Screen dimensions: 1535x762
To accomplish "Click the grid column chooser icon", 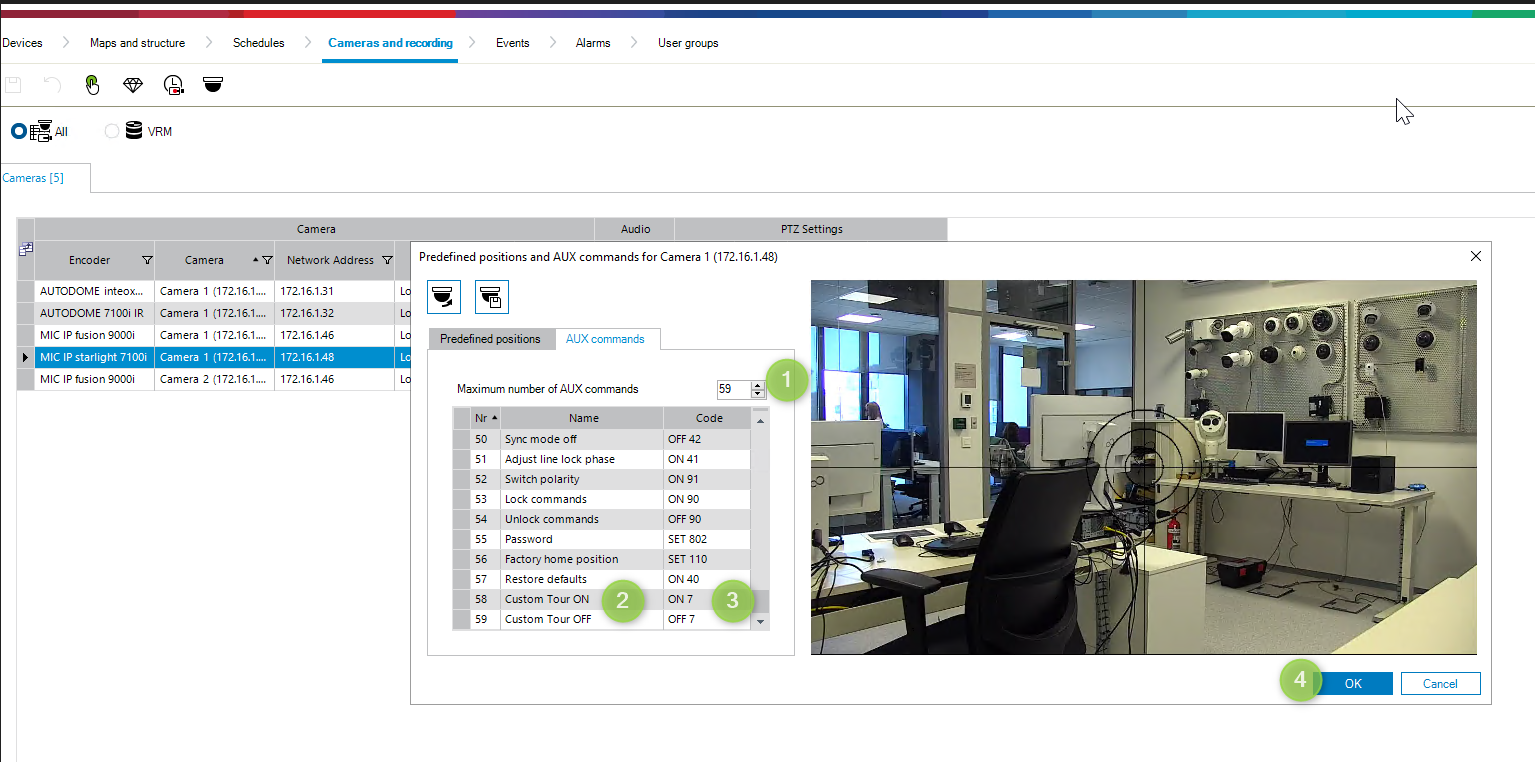I will click(x=26, y=248).
